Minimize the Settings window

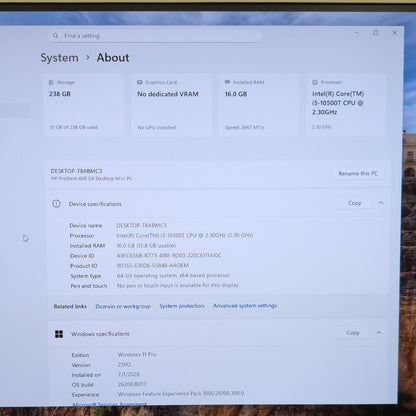click(357, 33)
